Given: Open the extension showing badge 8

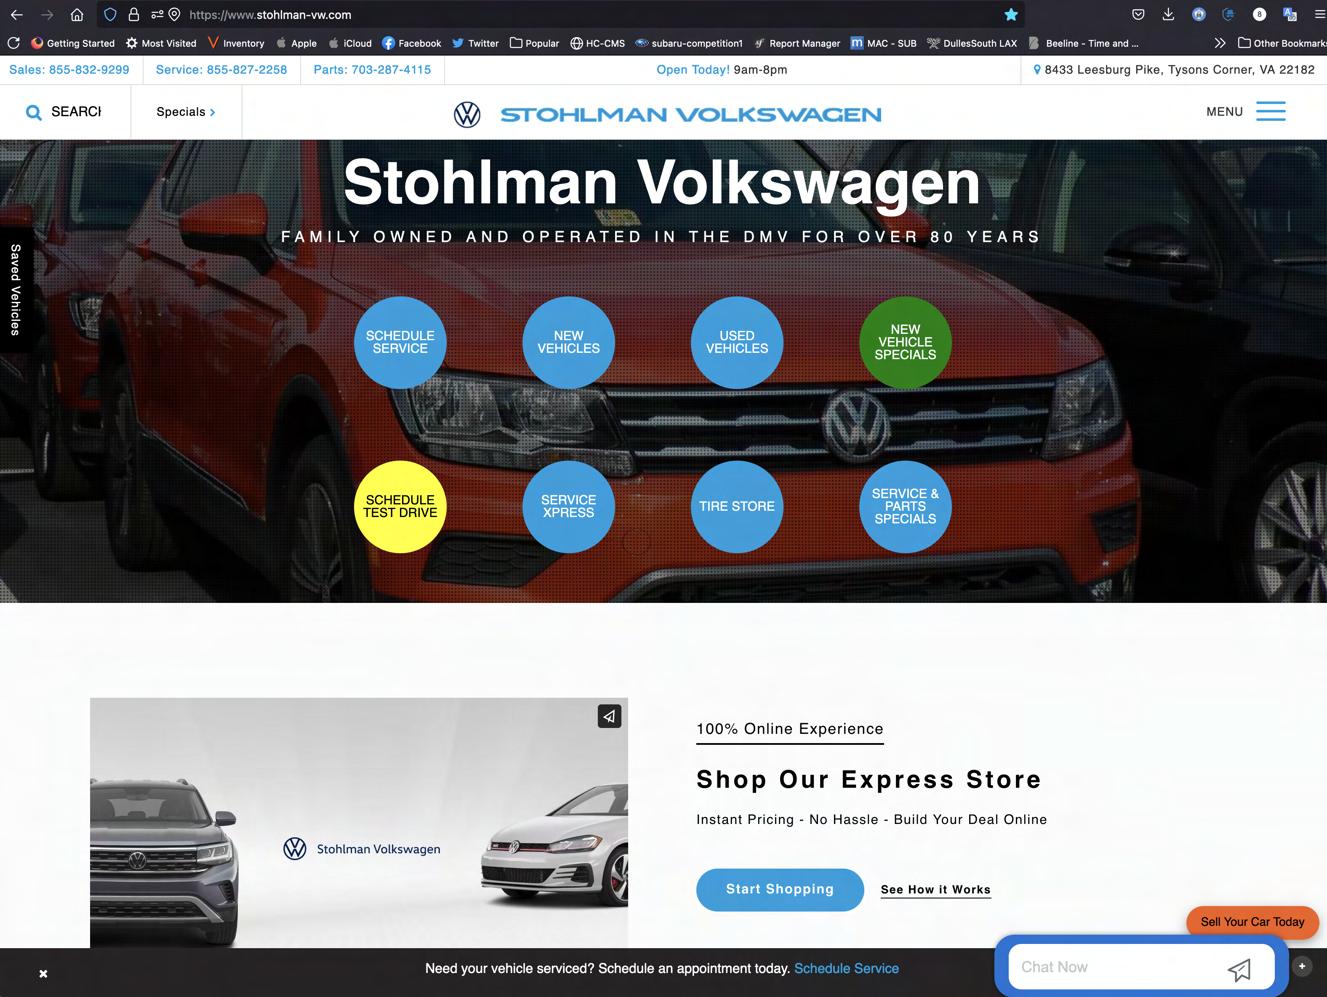Looking at the screenshot, I should click(x=1259, y=15).
